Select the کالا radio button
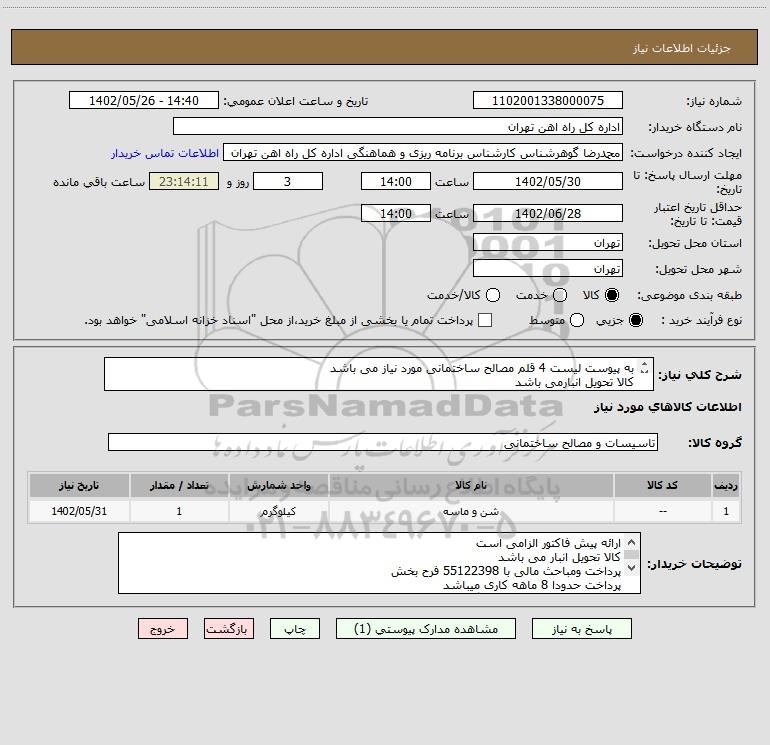Viewport: 770px width, 745px height. click(612, 295)
